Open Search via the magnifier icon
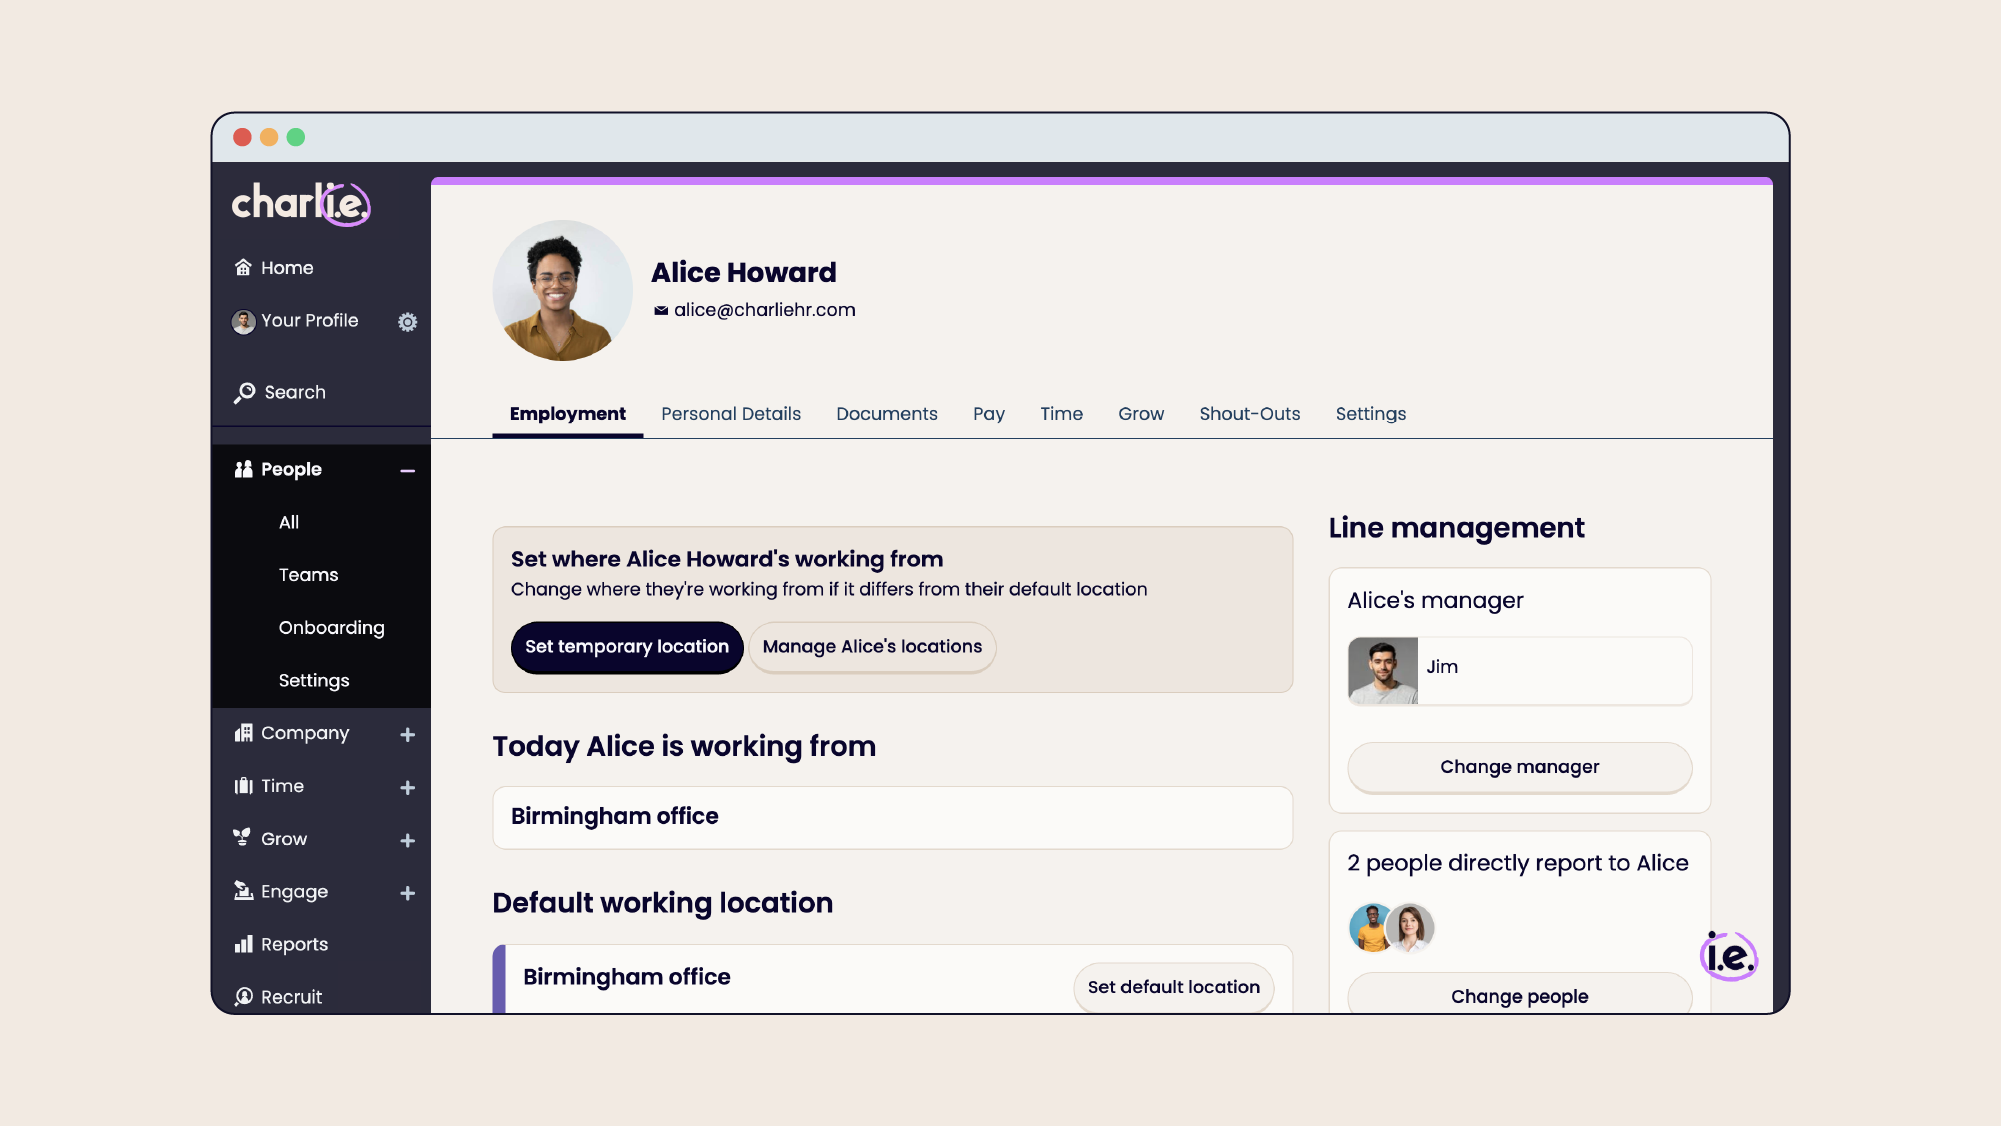The height and width of the screenshot is (1126, 2001). 244,393
